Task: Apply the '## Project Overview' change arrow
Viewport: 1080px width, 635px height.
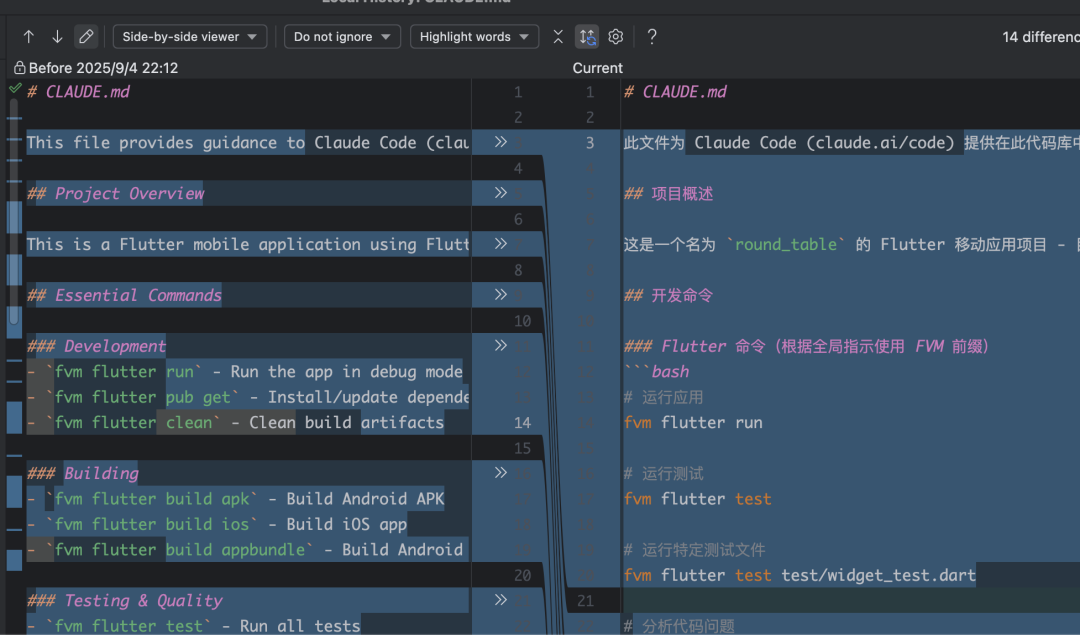Action: click(x=501, y=193)
